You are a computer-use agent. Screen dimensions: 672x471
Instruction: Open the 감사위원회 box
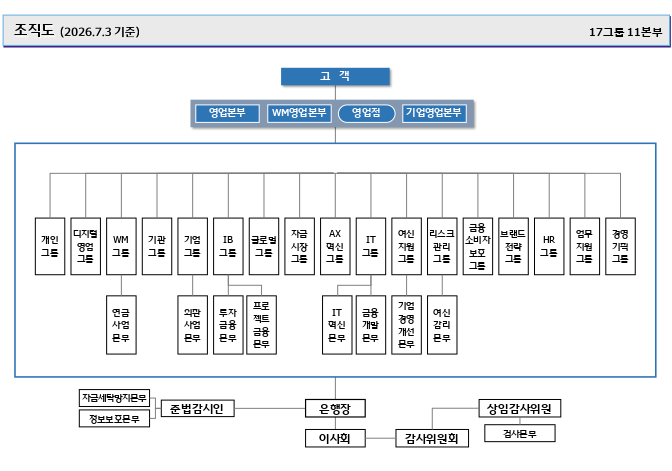tap(432, 438)
